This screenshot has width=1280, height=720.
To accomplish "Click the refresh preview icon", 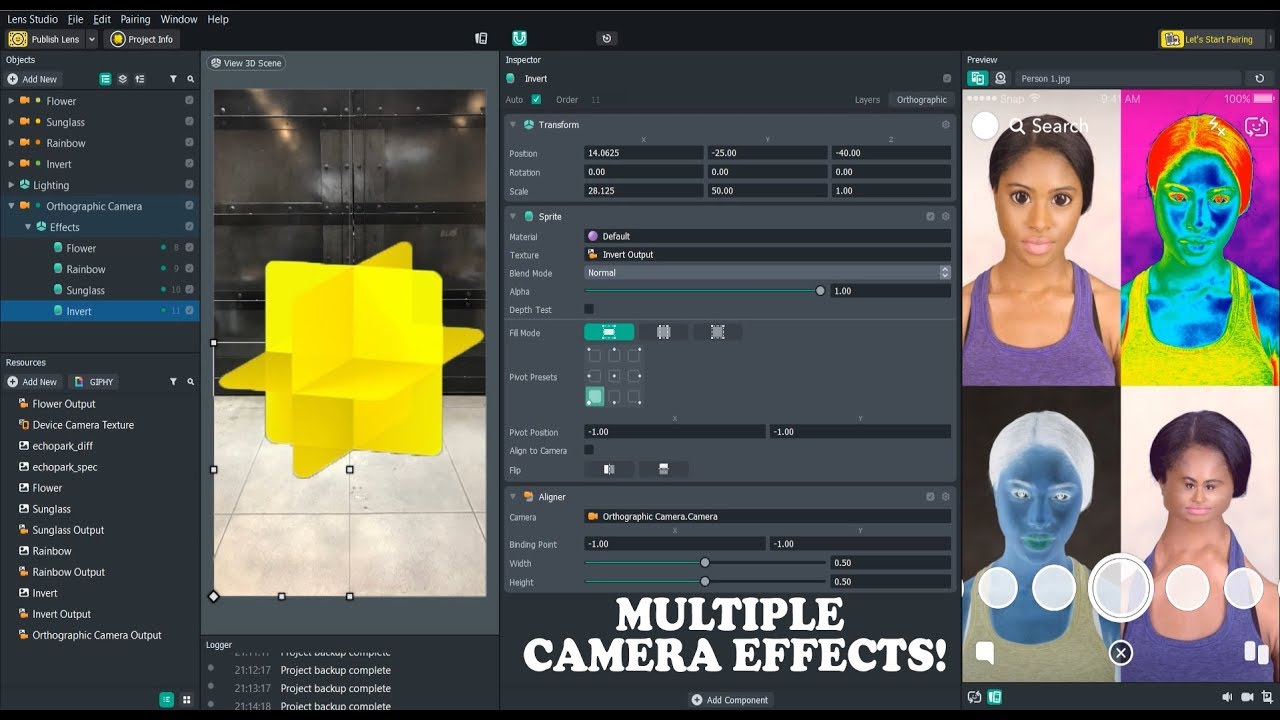I will (1260, 78).
